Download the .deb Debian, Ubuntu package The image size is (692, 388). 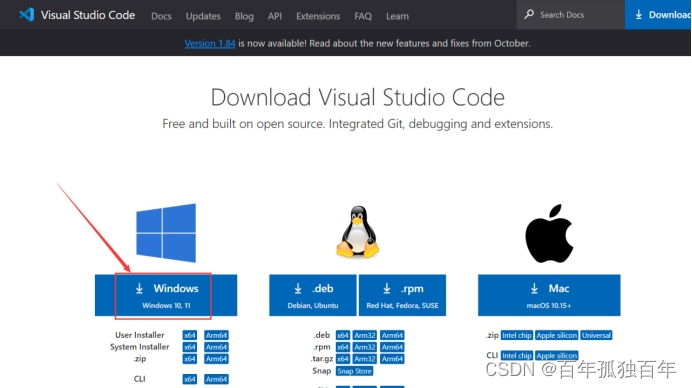point(312,295)
